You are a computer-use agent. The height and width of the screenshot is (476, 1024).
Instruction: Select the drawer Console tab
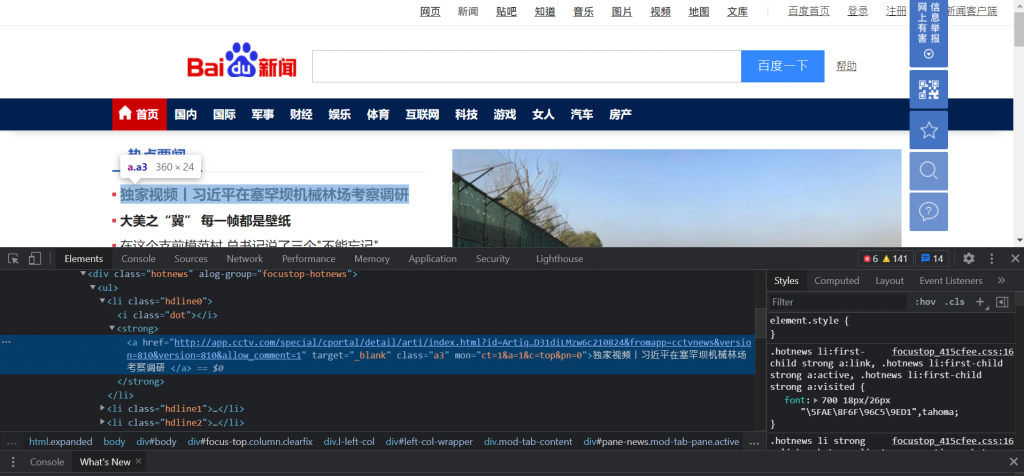(47, 462)
